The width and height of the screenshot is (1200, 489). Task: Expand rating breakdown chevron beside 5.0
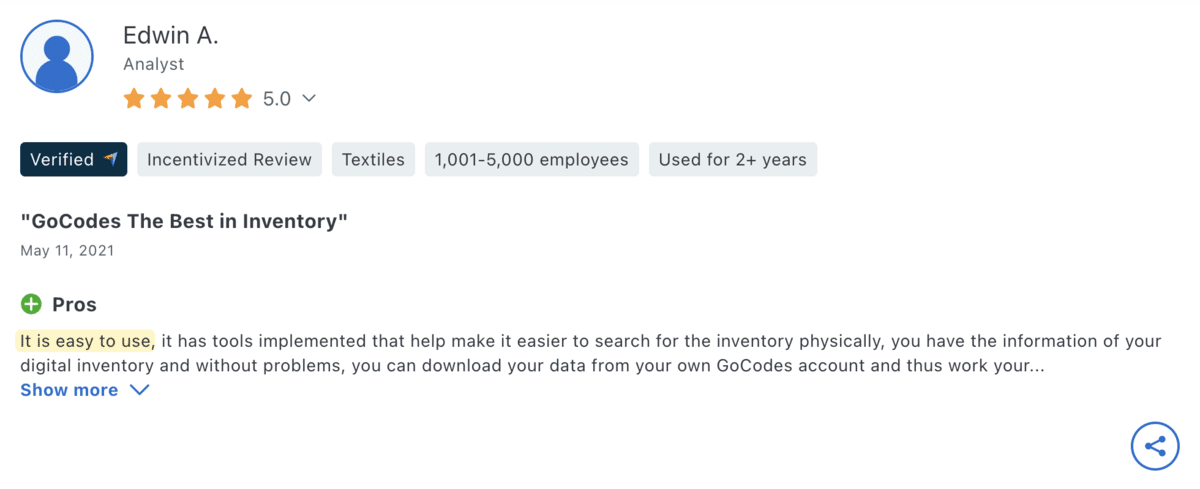click(x=309, y=99)
